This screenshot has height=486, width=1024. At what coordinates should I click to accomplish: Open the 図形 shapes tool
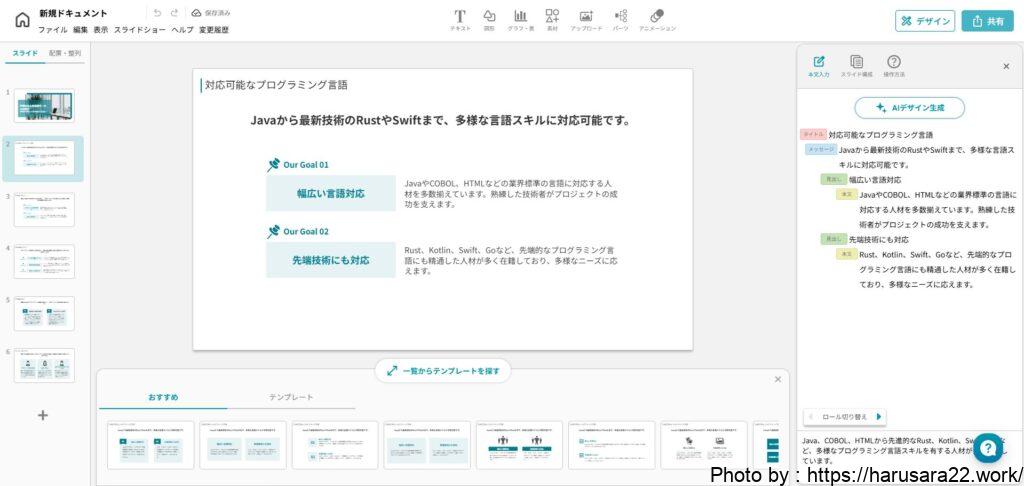(x=490, y=20)
